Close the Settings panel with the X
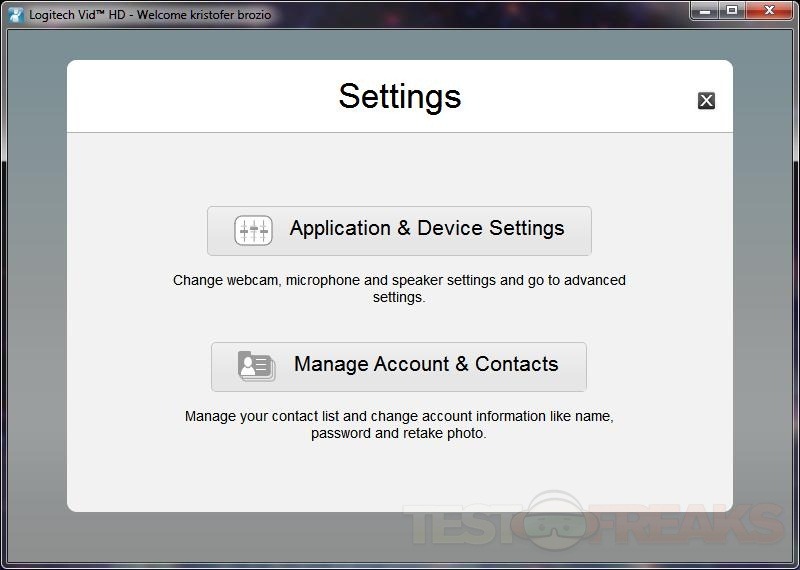This screenshot has width=800, height=570. (x=706, y=100)
